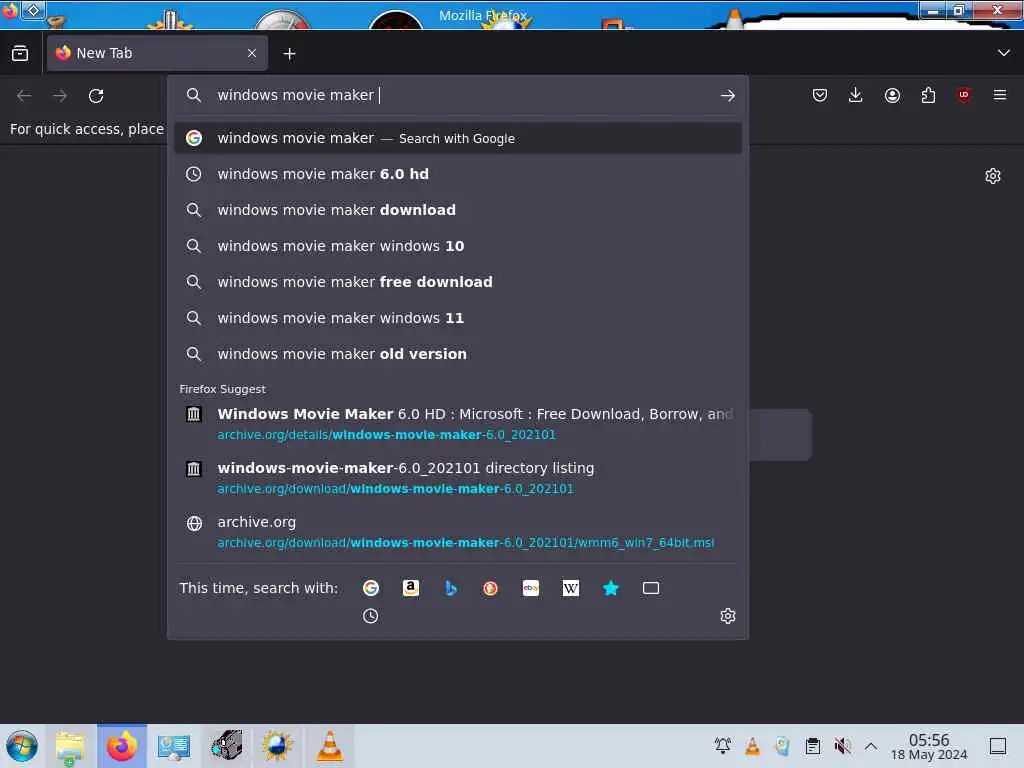The height and width of the screenshot is (768, 1024).
Task: Open the 'windows-movie-maker-6.0_202101 directory listing' result
Action: point(458,478)
